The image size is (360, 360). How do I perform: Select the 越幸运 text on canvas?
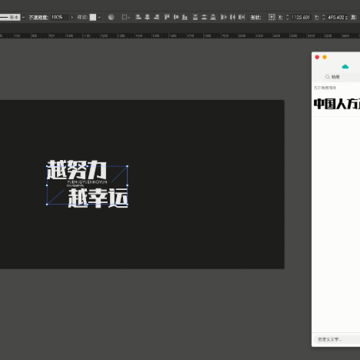tap(98, 199)
